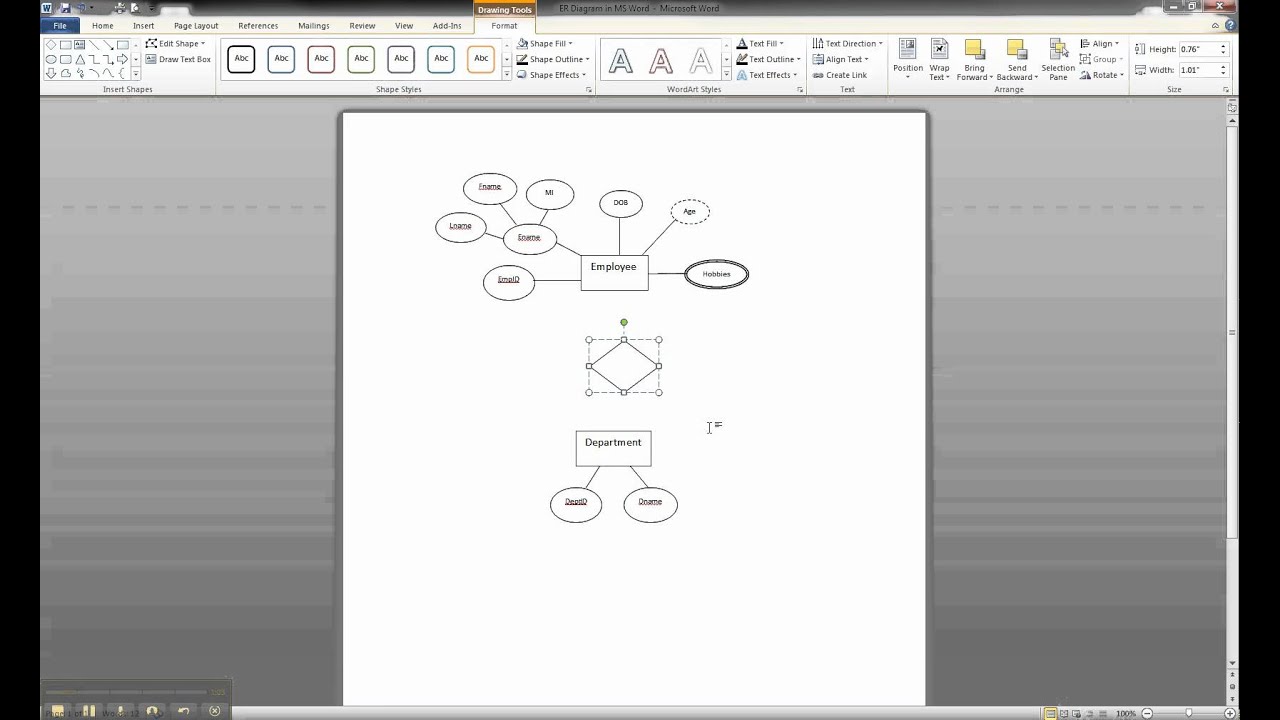Switch to the Mailings tab
This screenshot has height=720, width=1280.
coord(313,26)
